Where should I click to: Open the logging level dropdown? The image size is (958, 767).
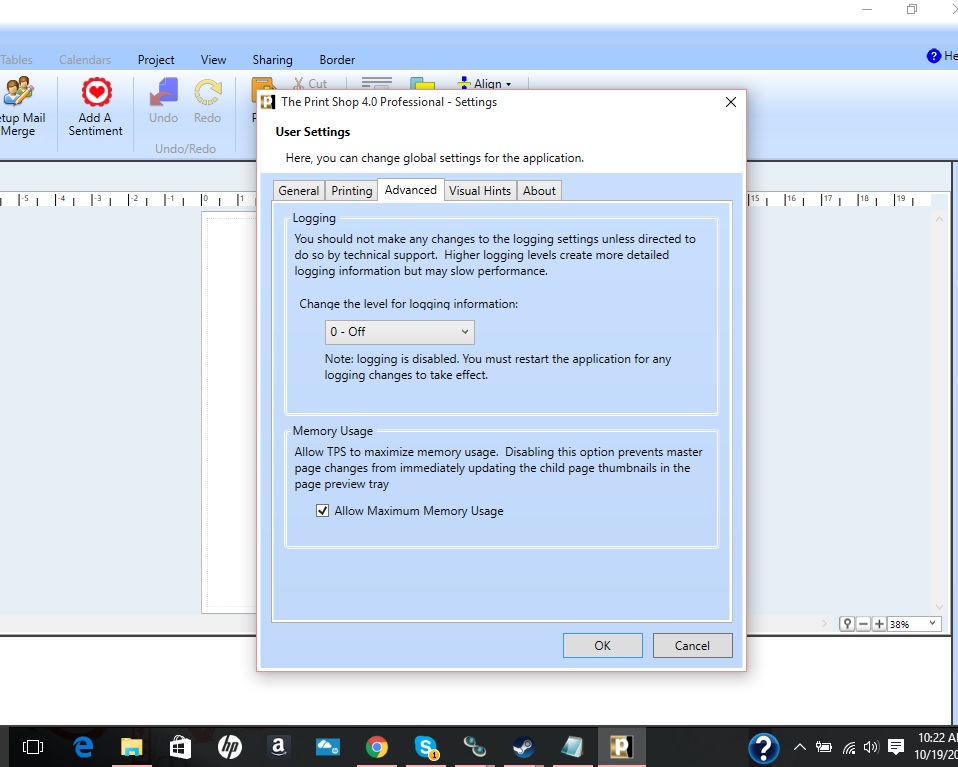point(400,332)
